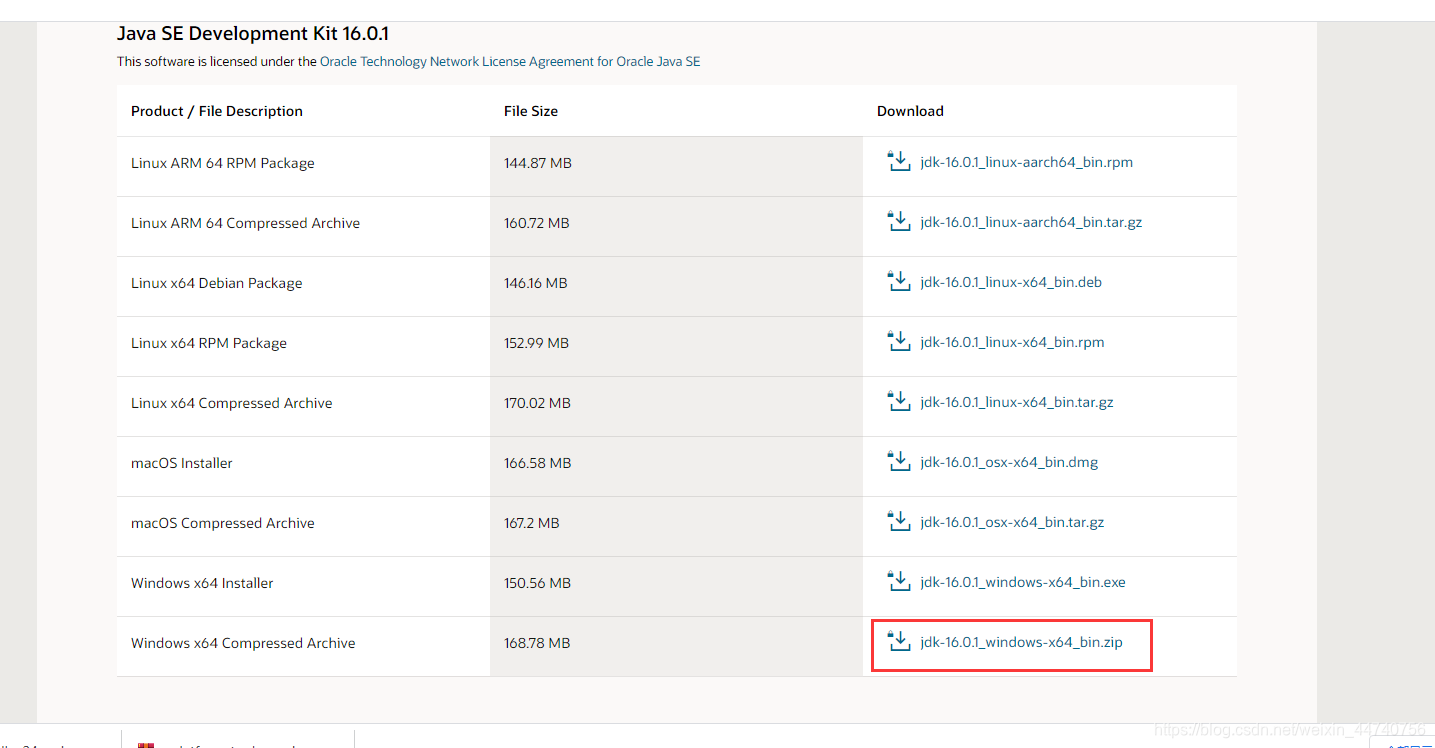
Task: Click download icon beside linux-x64 rpm file
Action: [x=899, y=341]
